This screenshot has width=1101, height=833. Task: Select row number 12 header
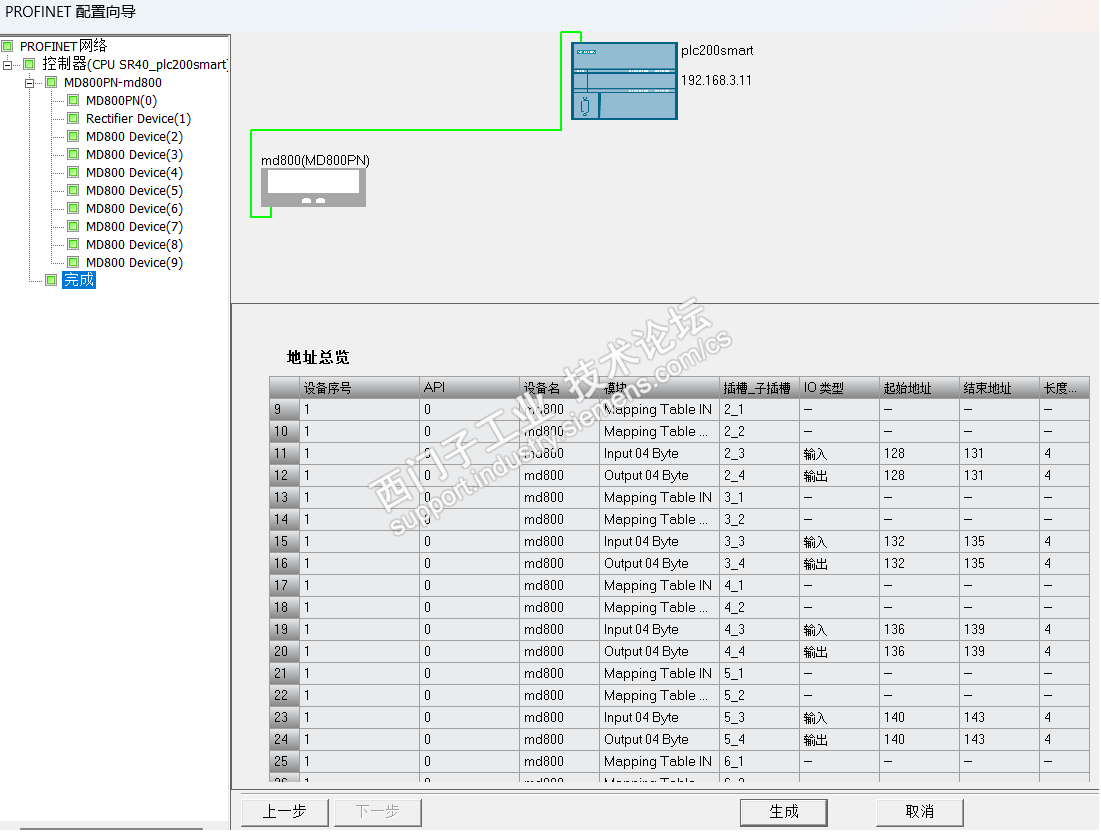click(x=284, y=475)
